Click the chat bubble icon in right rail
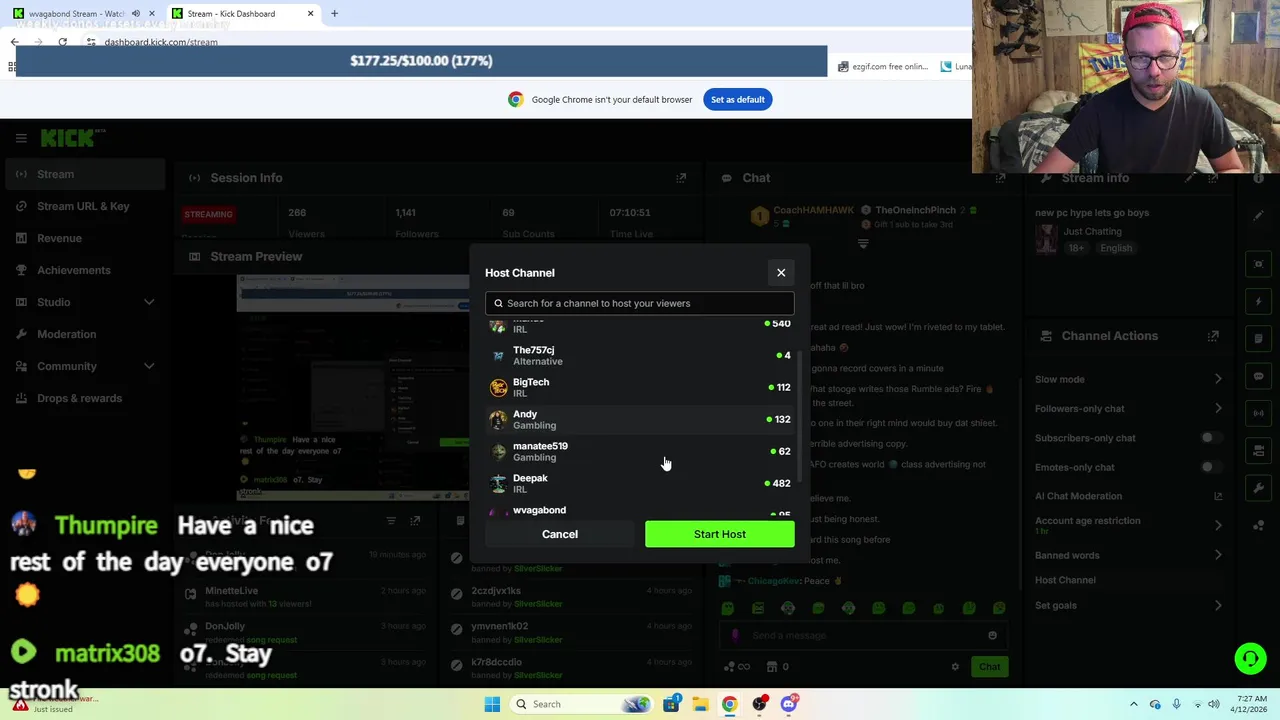This screenshot has height=720, width=1280. (1259, 376)
